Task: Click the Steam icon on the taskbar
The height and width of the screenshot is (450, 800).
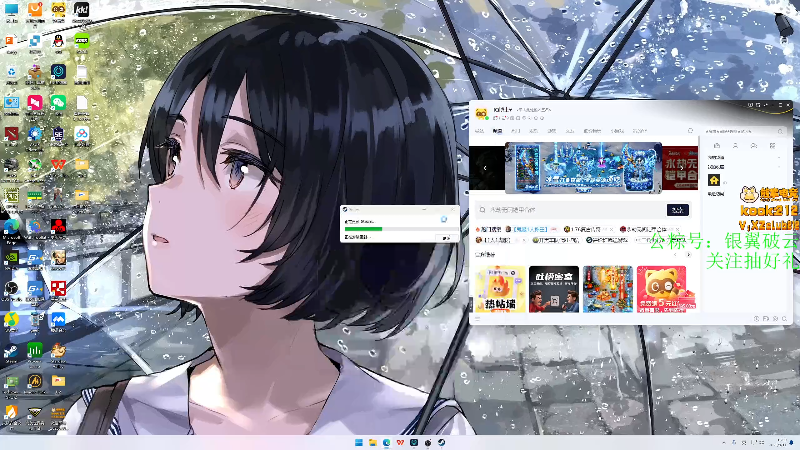Action: 441,442
